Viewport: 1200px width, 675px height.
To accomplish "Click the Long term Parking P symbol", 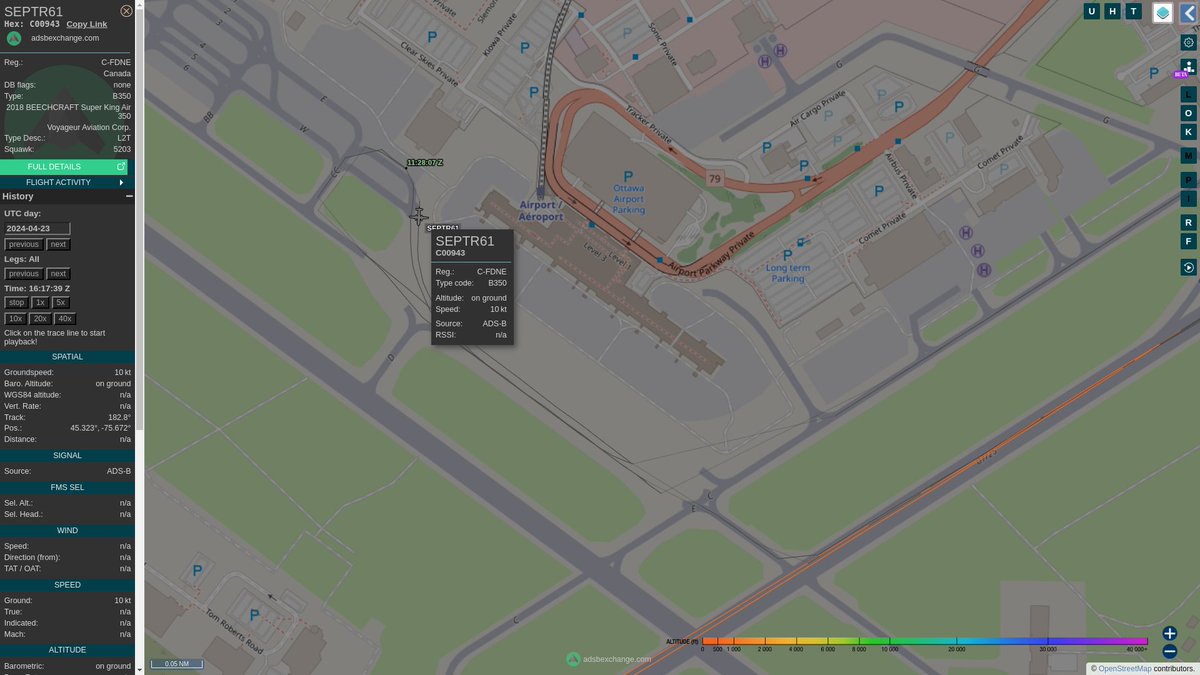I will pyautogui.click(x=787, y=255).
